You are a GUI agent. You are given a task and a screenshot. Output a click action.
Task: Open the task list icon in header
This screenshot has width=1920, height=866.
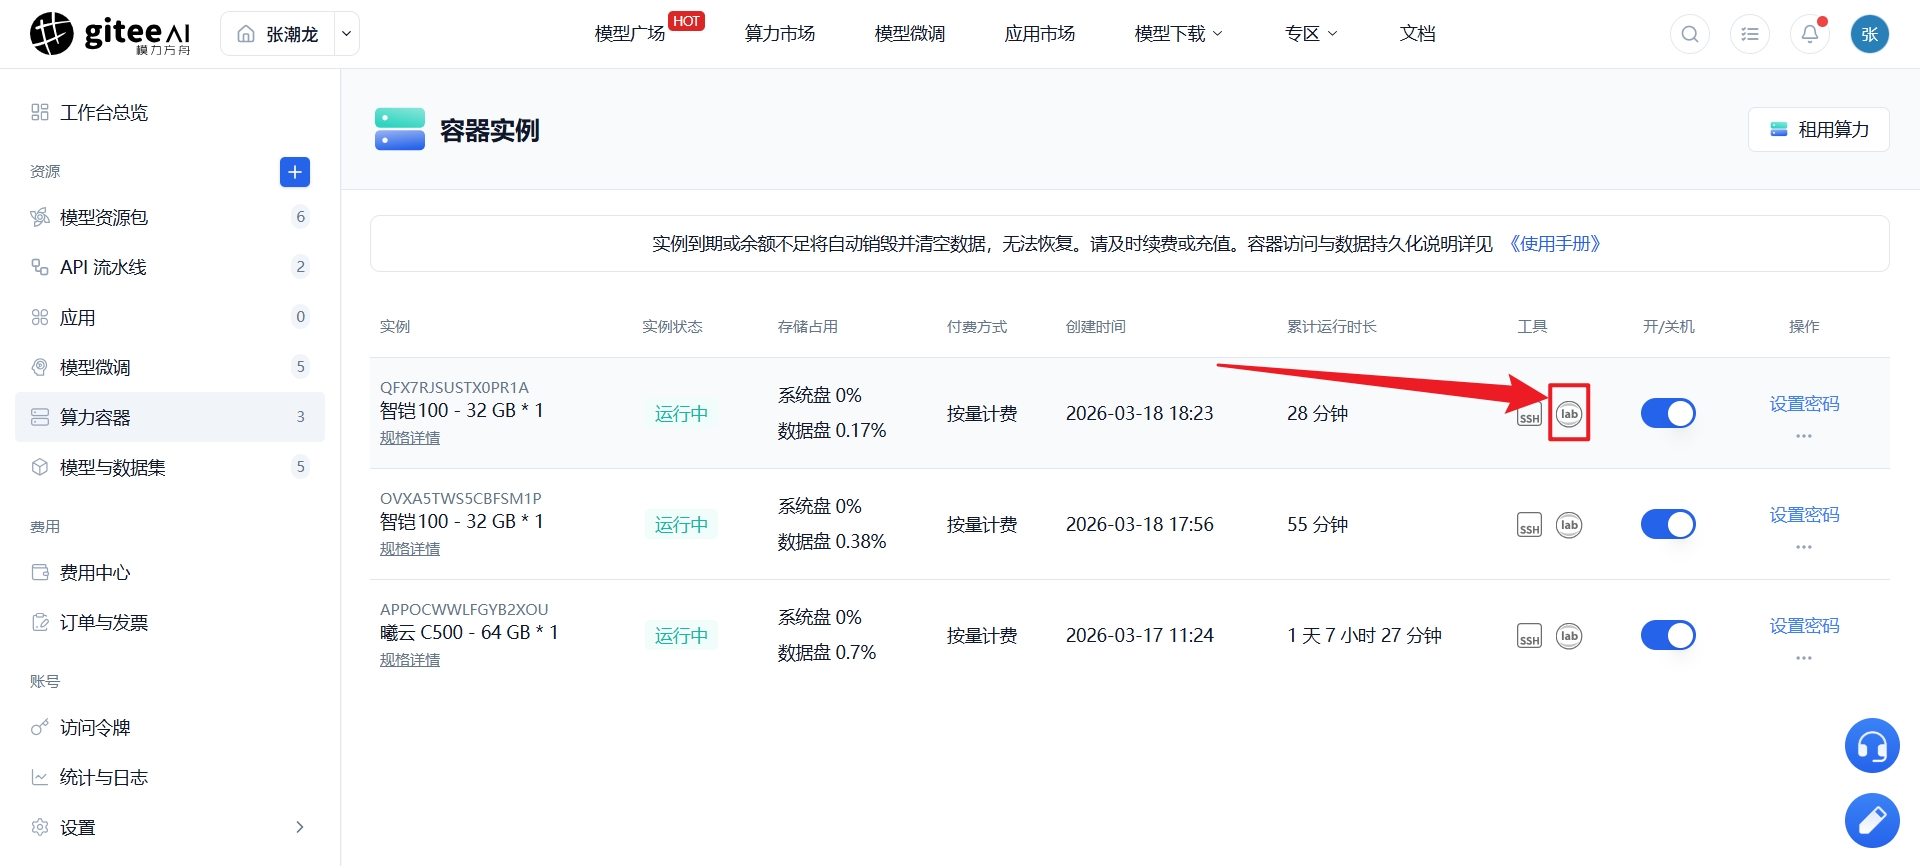[x=1750, y=34]
